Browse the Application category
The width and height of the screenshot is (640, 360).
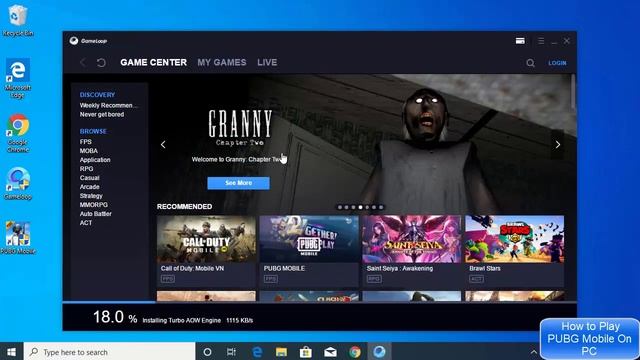[x=95, y=160]
